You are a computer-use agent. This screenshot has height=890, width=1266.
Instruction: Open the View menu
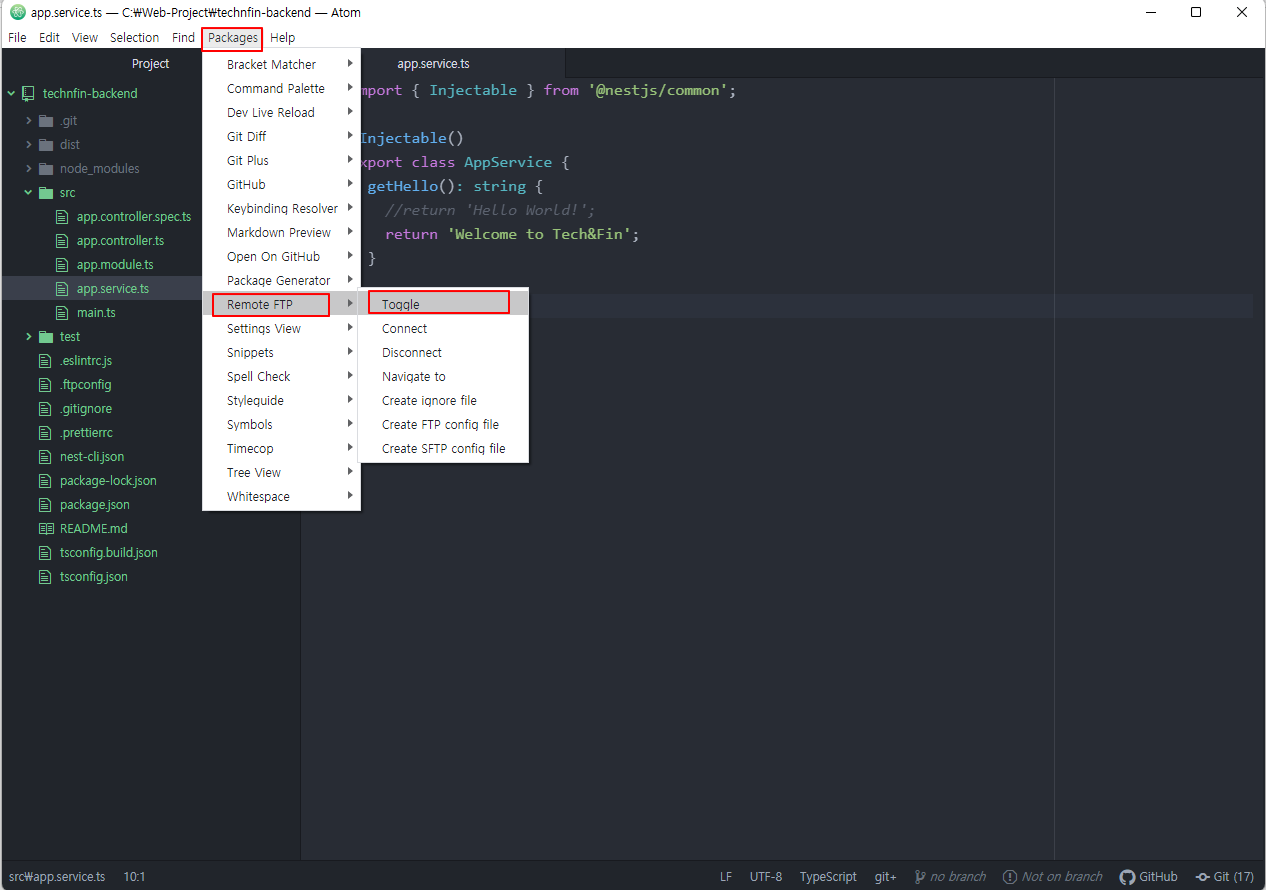85,38
